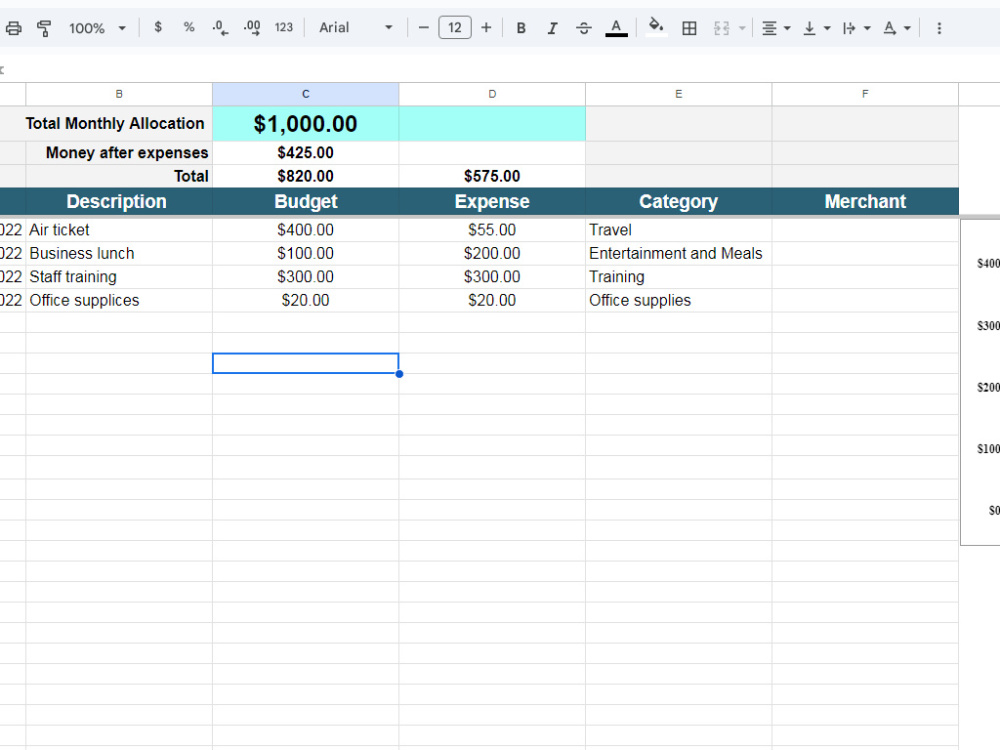The height and width of the screenshot is (750, 1000).
Task: Open the Borders tool
Action: point(689,28)
